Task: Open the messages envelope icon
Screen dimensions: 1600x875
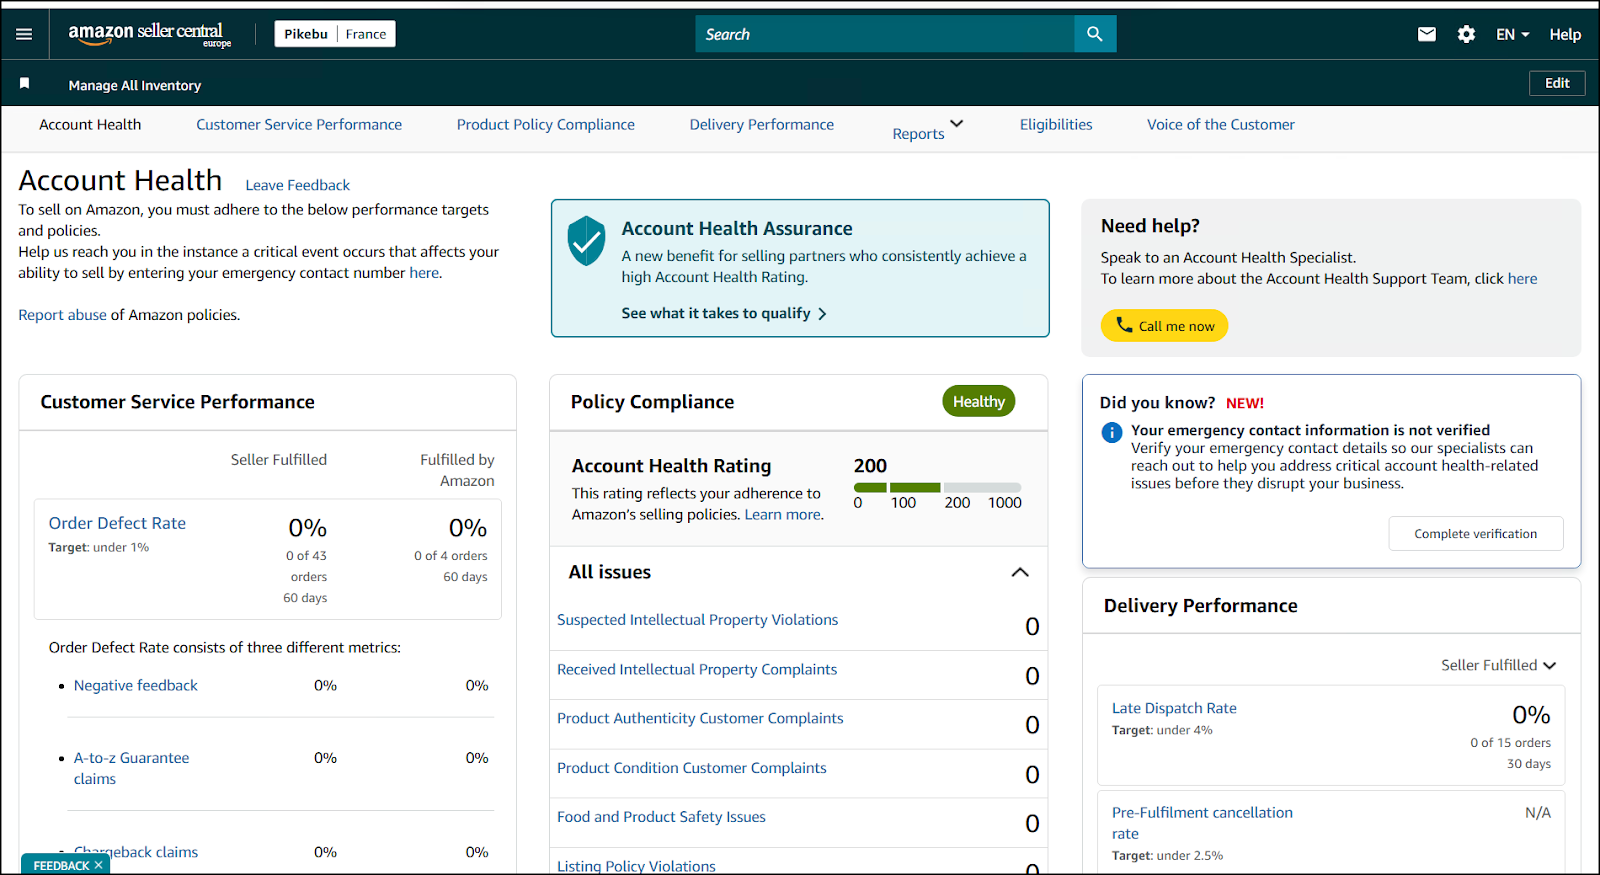Action: click(1427, 34)
